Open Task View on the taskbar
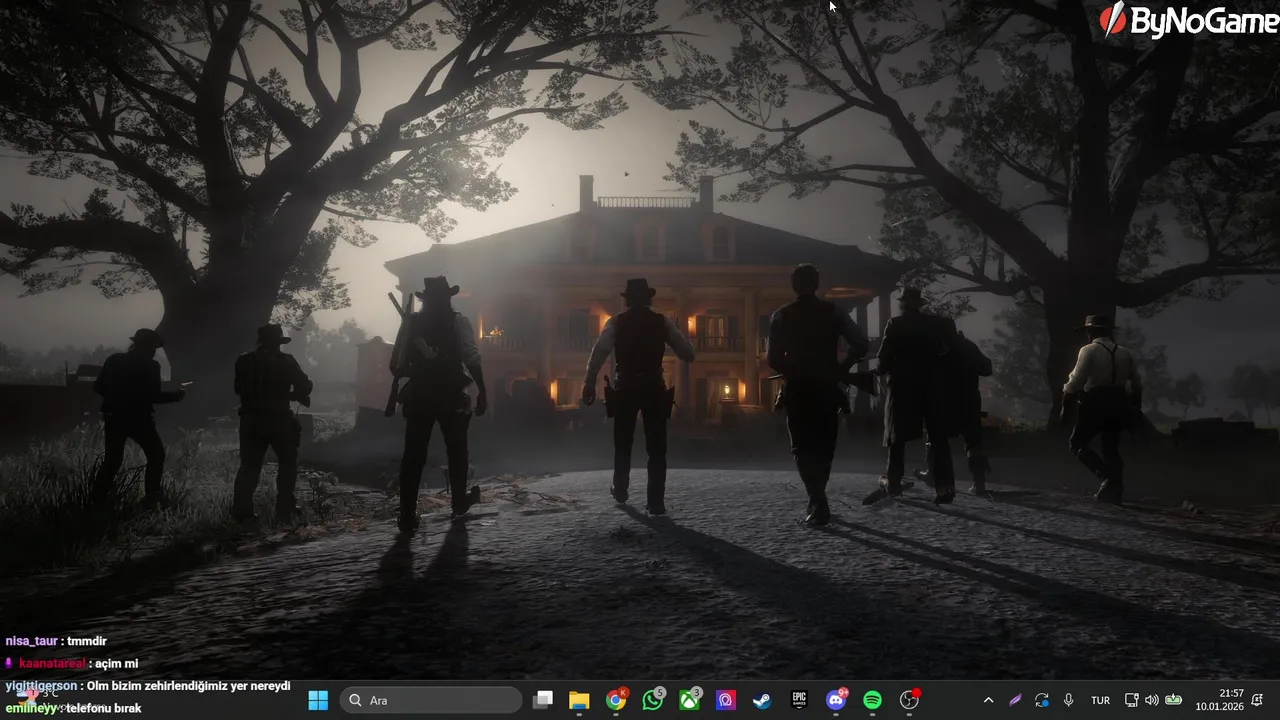Image resolution: width=1280 pixels, height=720 pixels. pos(543,700)
